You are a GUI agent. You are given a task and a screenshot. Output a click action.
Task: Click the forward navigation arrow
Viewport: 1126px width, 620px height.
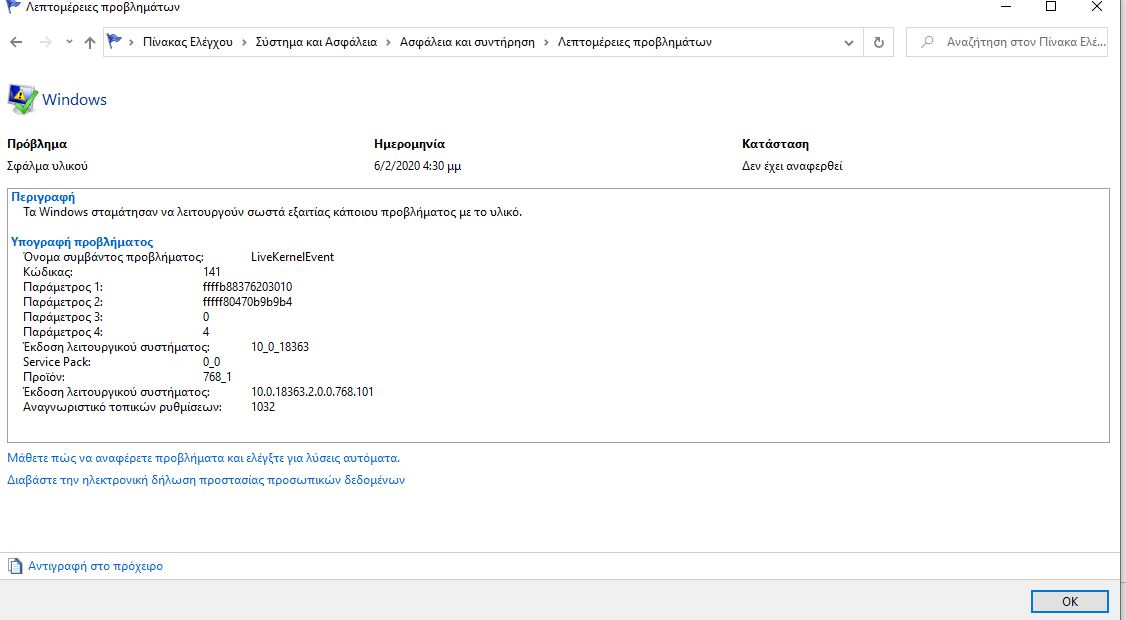click(x=44, y=42)
